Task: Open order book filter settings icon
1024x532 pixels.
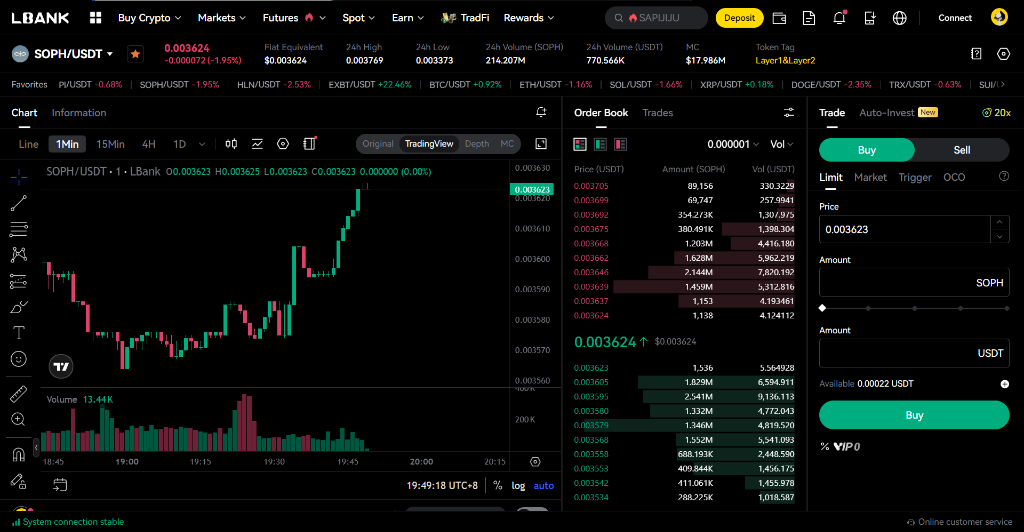Action: click(789, 113)
